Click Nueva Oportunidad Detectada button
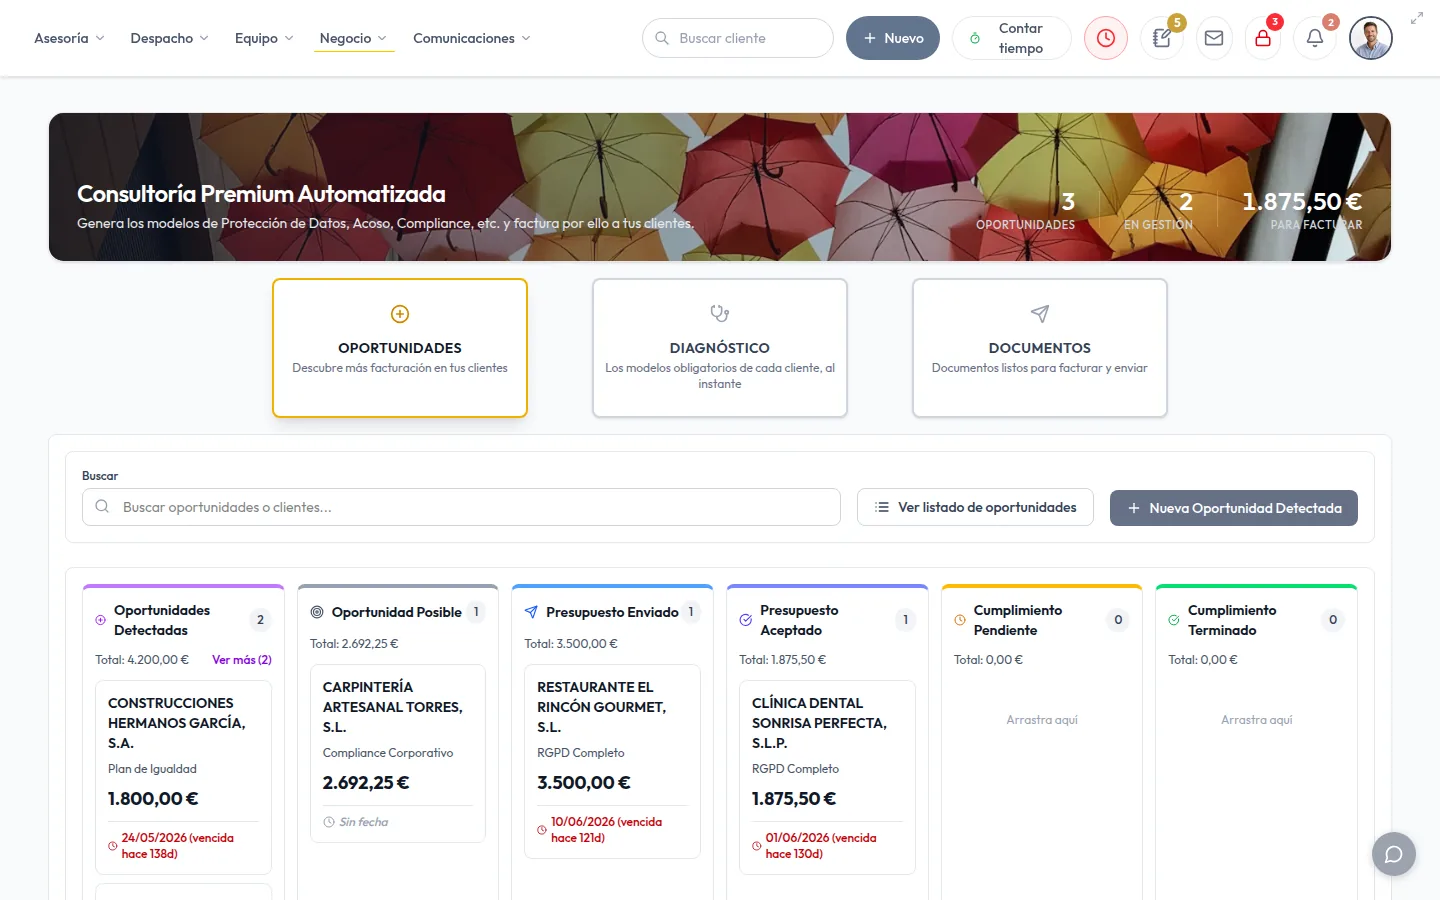 (1234, 508)
